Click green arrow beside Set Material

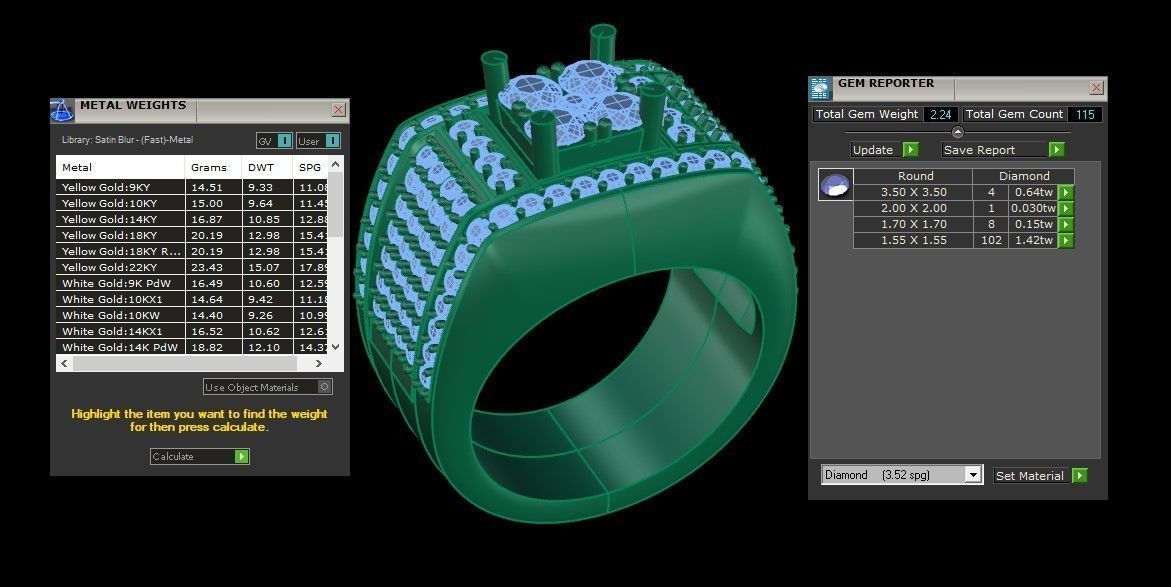coord(1079,475)
